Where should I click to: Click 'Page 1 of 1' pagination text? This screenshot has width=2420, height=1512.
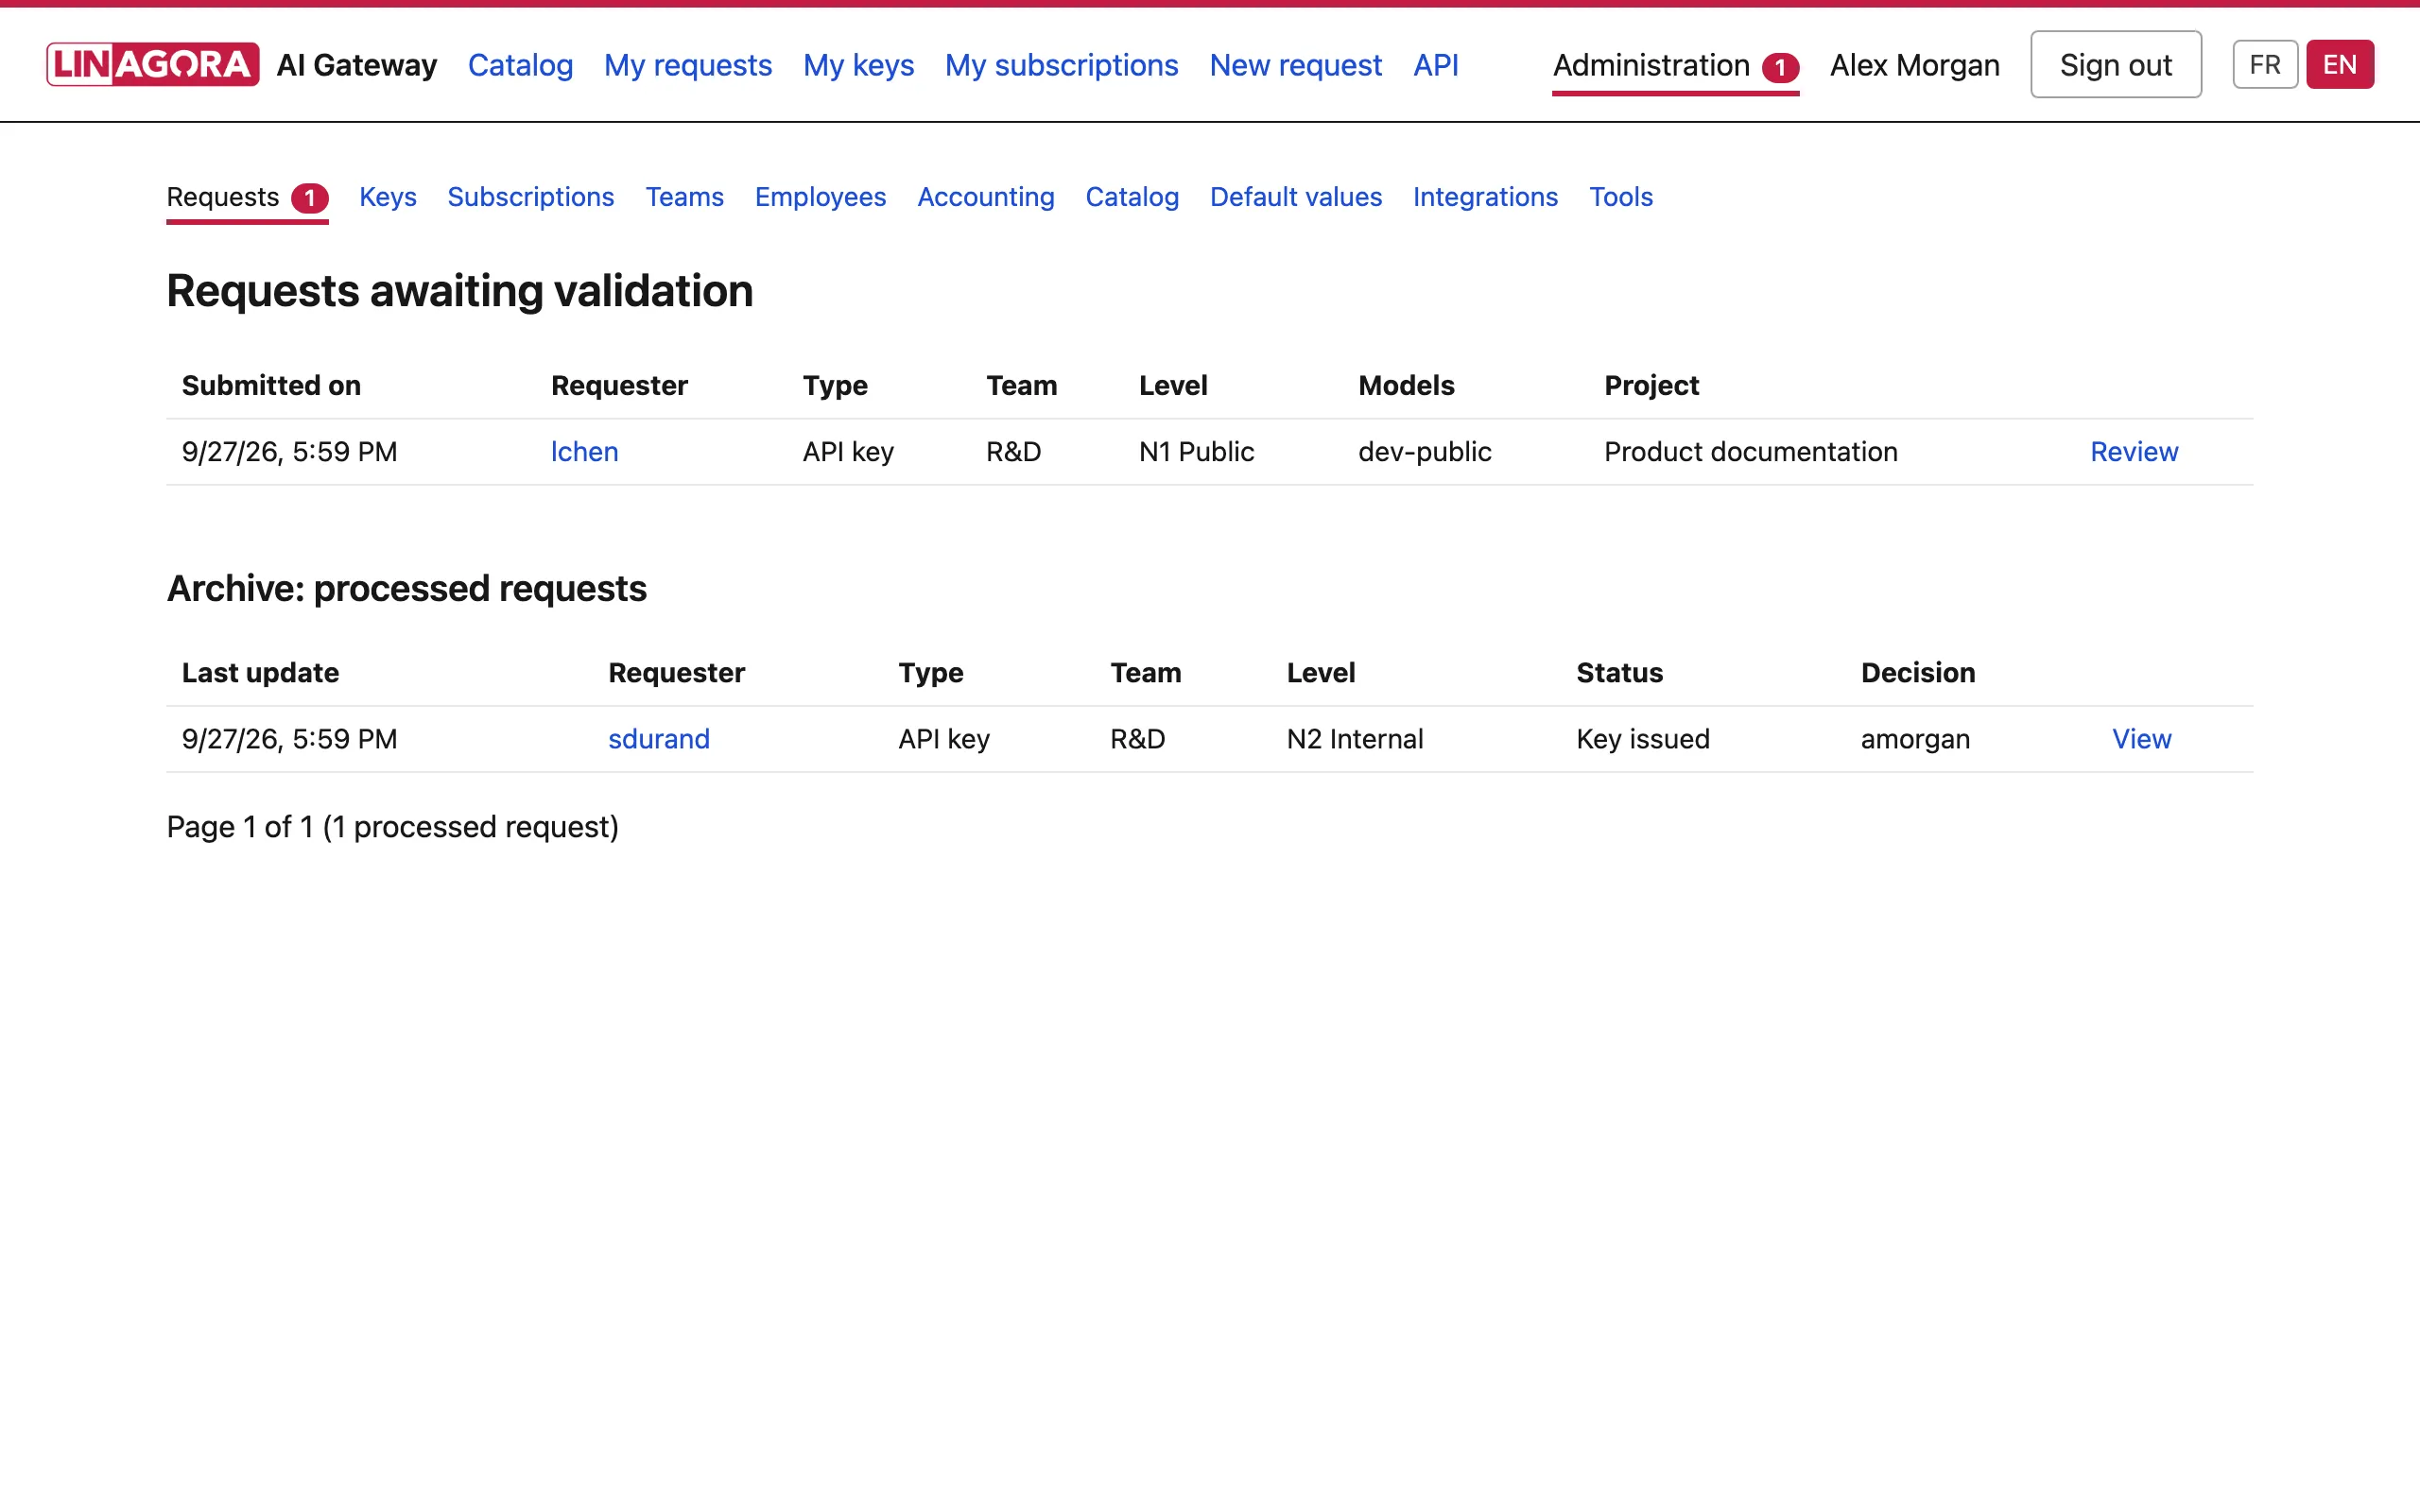tap(240, 827)
